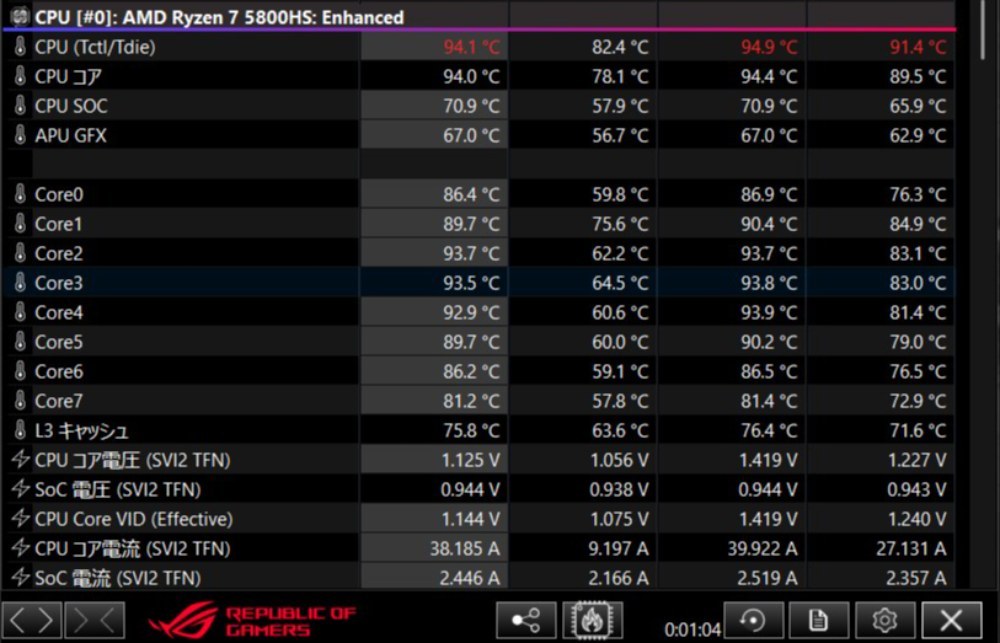Click the collapse columns arrows button

tap(95, 620)
